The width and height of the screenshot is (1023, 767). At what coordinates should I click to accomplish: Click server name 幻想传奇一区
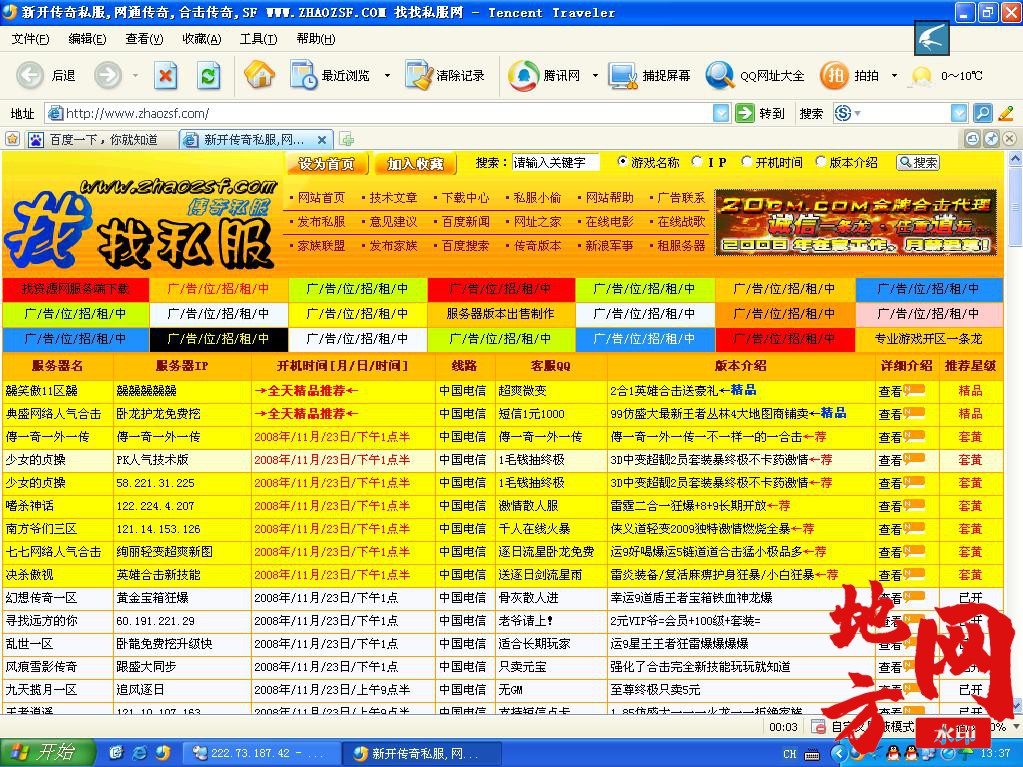pos(41,598)
